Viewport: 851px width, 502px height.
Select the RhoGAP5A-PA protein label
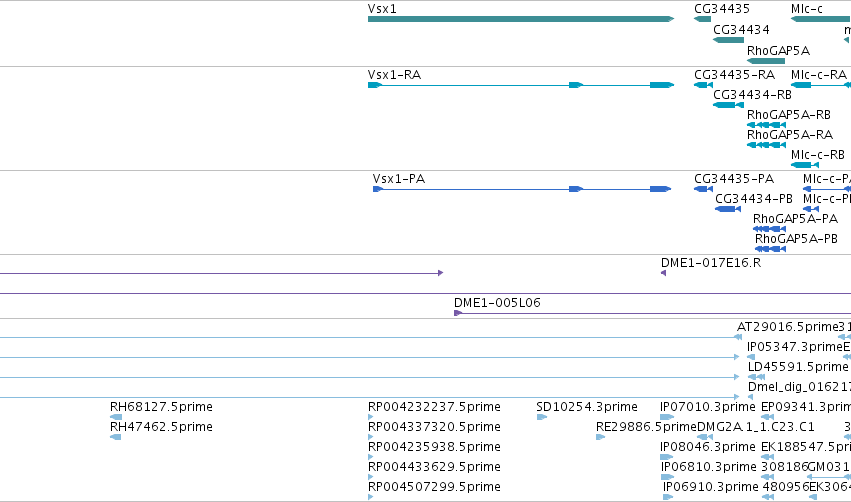(x=795, y=219)
